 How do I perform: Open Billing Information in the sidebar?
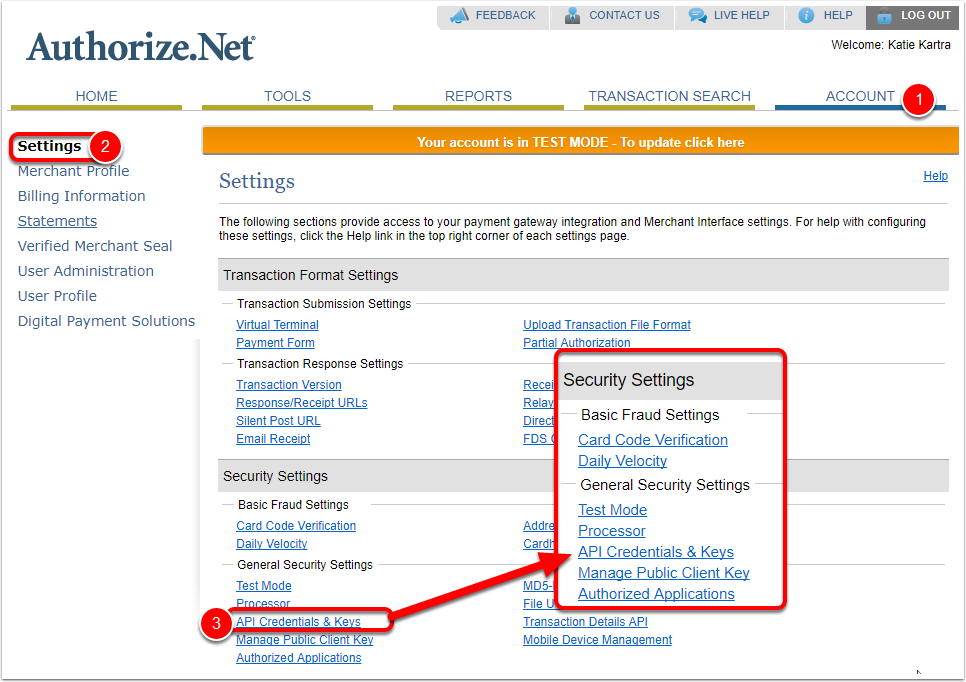[81, 196]
